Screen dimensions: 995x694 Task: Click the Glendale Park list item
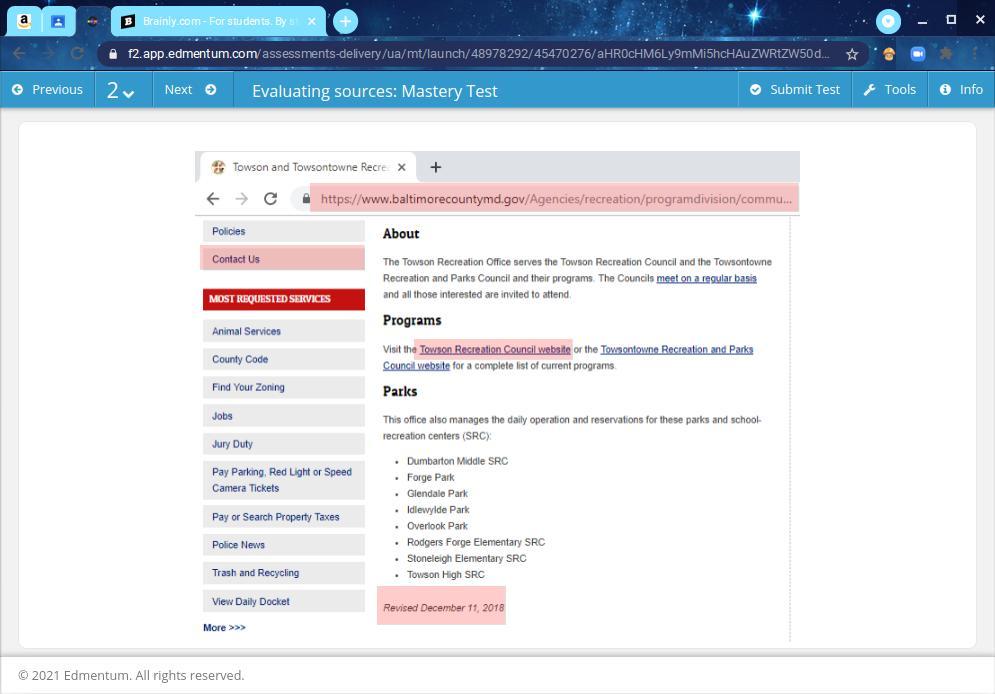click(x=437, y=494)
